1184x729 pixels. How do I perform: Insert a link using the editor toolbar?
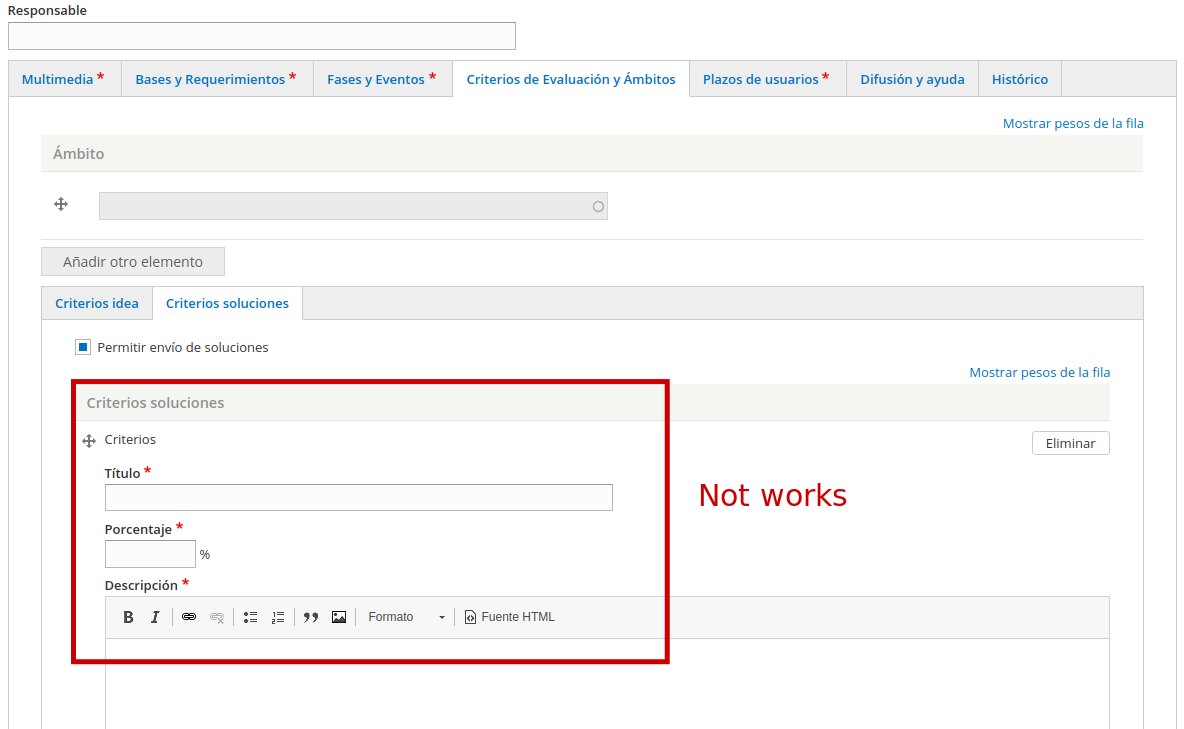189,616
